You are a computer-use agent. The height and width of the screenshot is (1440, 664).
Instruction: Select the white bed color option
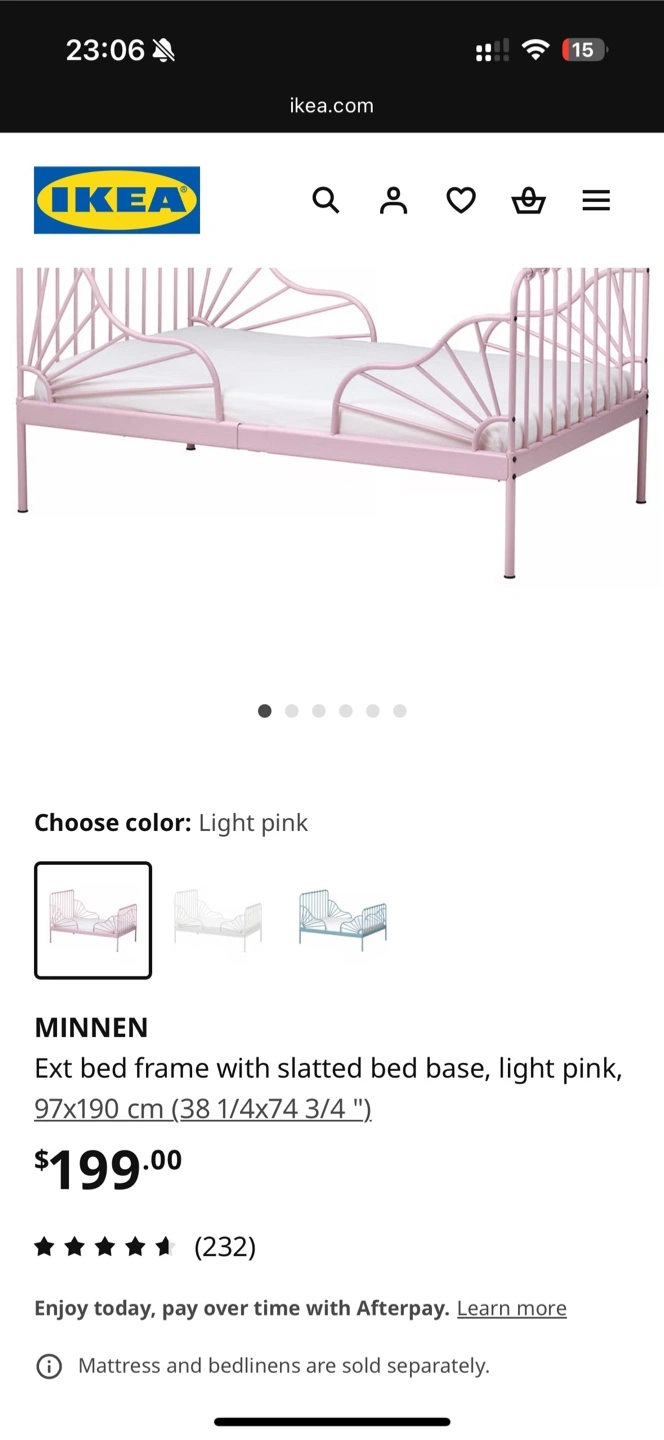coord(218,920)
